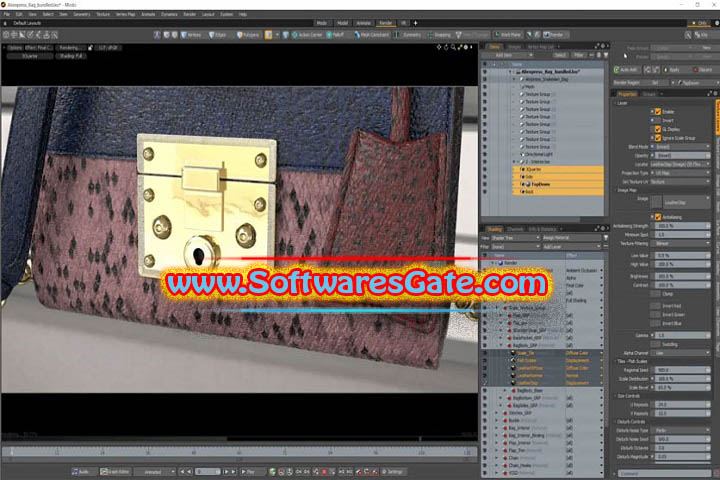
Task: Click the Brightness value field
Action: [x=682, y=277]
